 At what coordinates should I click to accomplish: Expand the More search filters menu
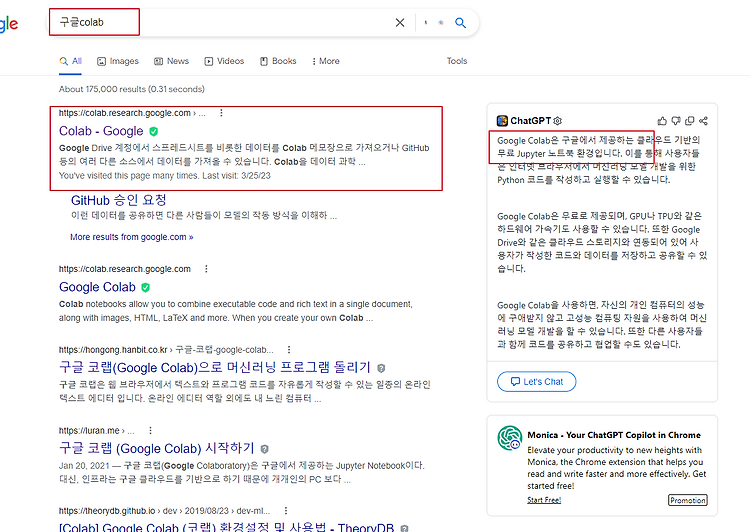point(326,61)
